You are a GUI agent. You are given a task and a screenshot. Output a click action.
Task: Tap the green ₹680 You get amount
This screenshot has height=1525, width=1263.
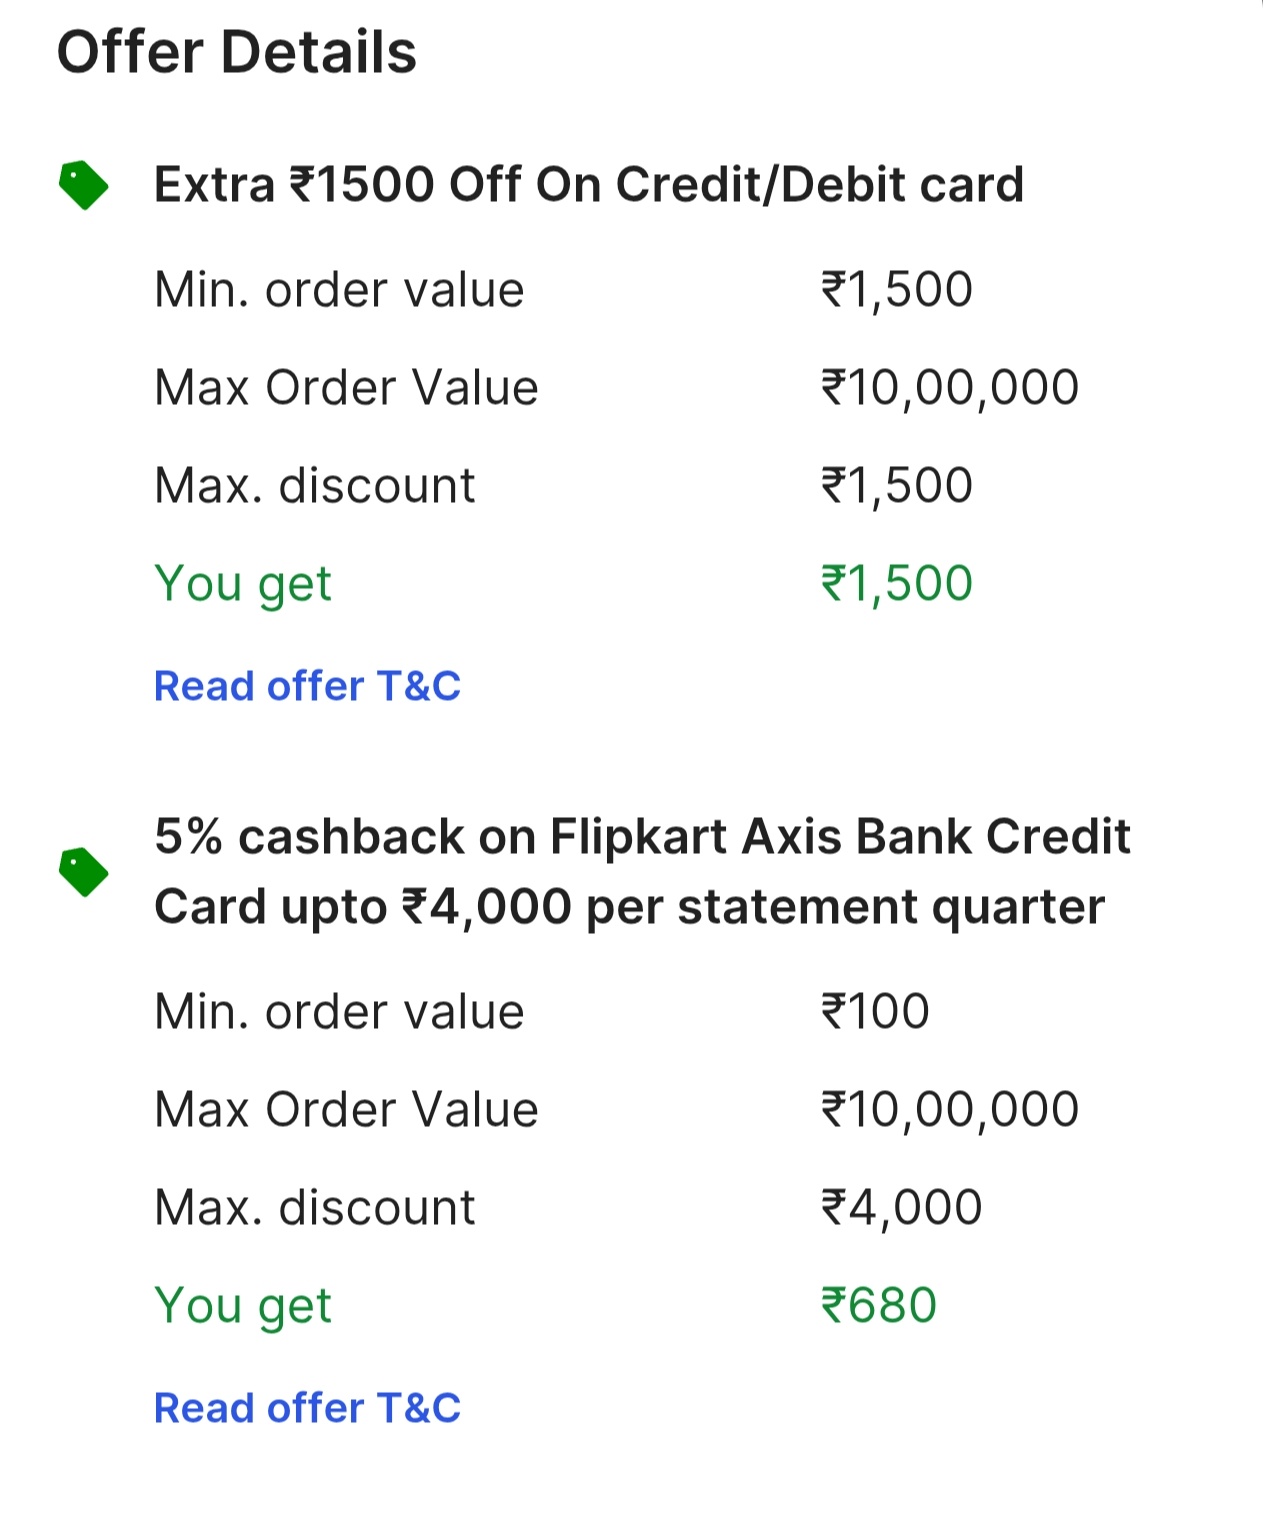pos(878,1306)
